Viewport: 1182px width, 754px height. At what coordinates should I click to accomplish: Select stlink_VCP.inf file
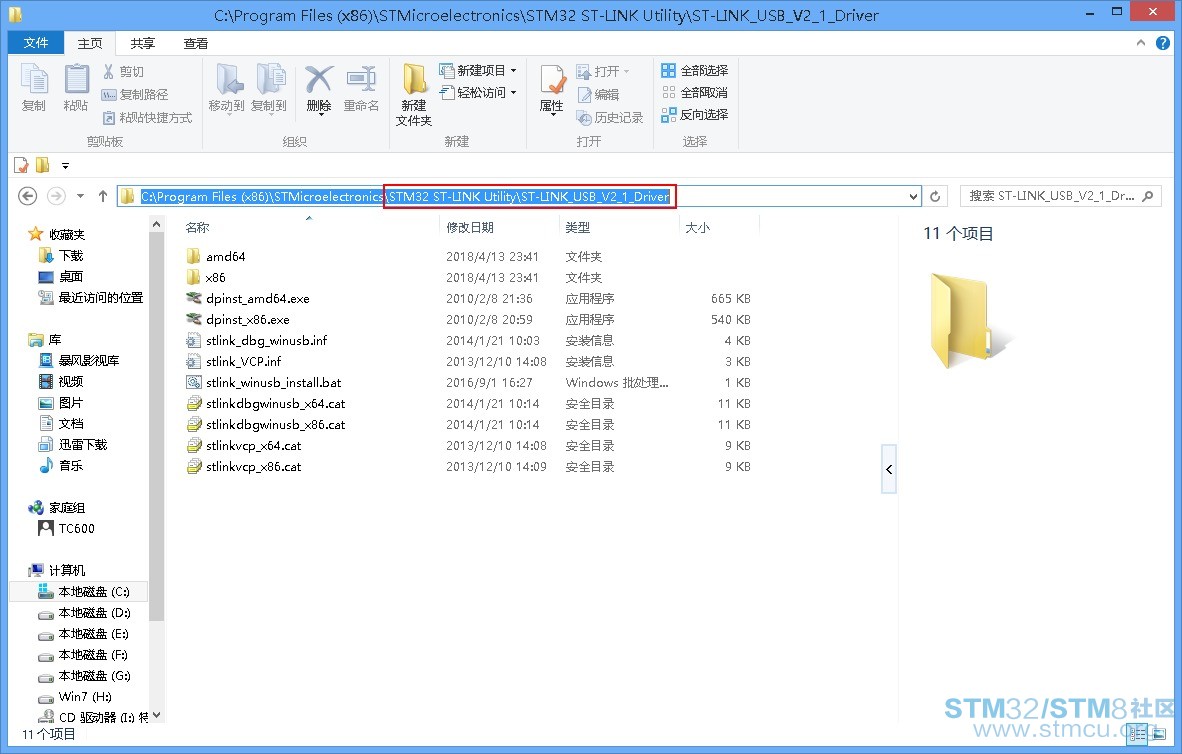243,362
